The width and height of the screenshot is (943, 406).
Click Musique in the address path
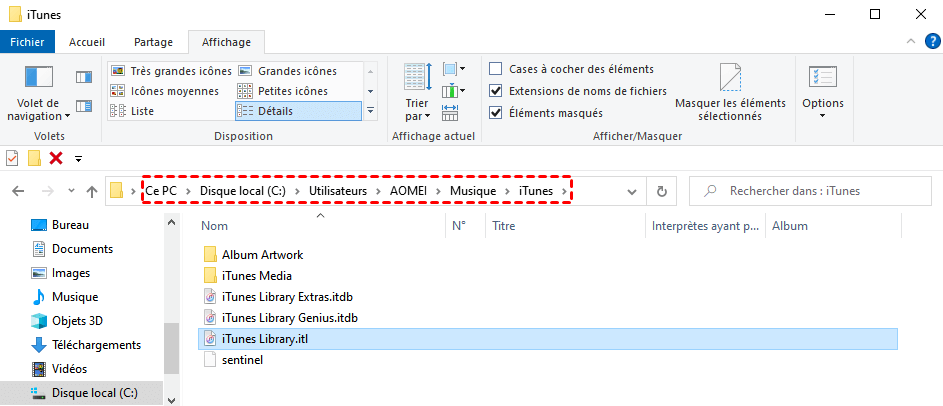[x=473, y=191]
